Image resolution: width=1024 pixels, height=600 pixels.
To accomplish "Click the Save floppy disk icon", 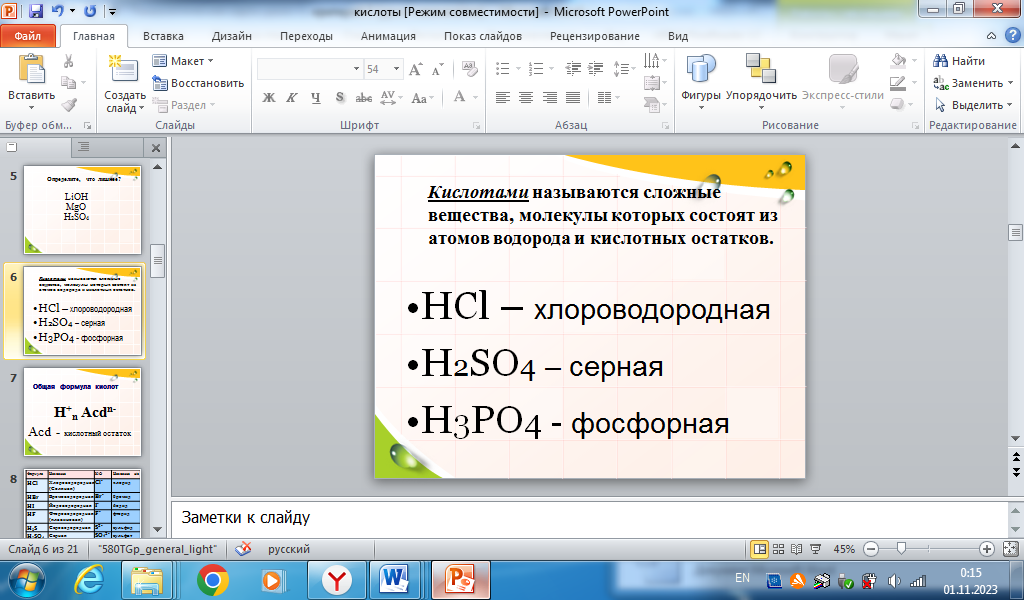I will tap(37, 11).
